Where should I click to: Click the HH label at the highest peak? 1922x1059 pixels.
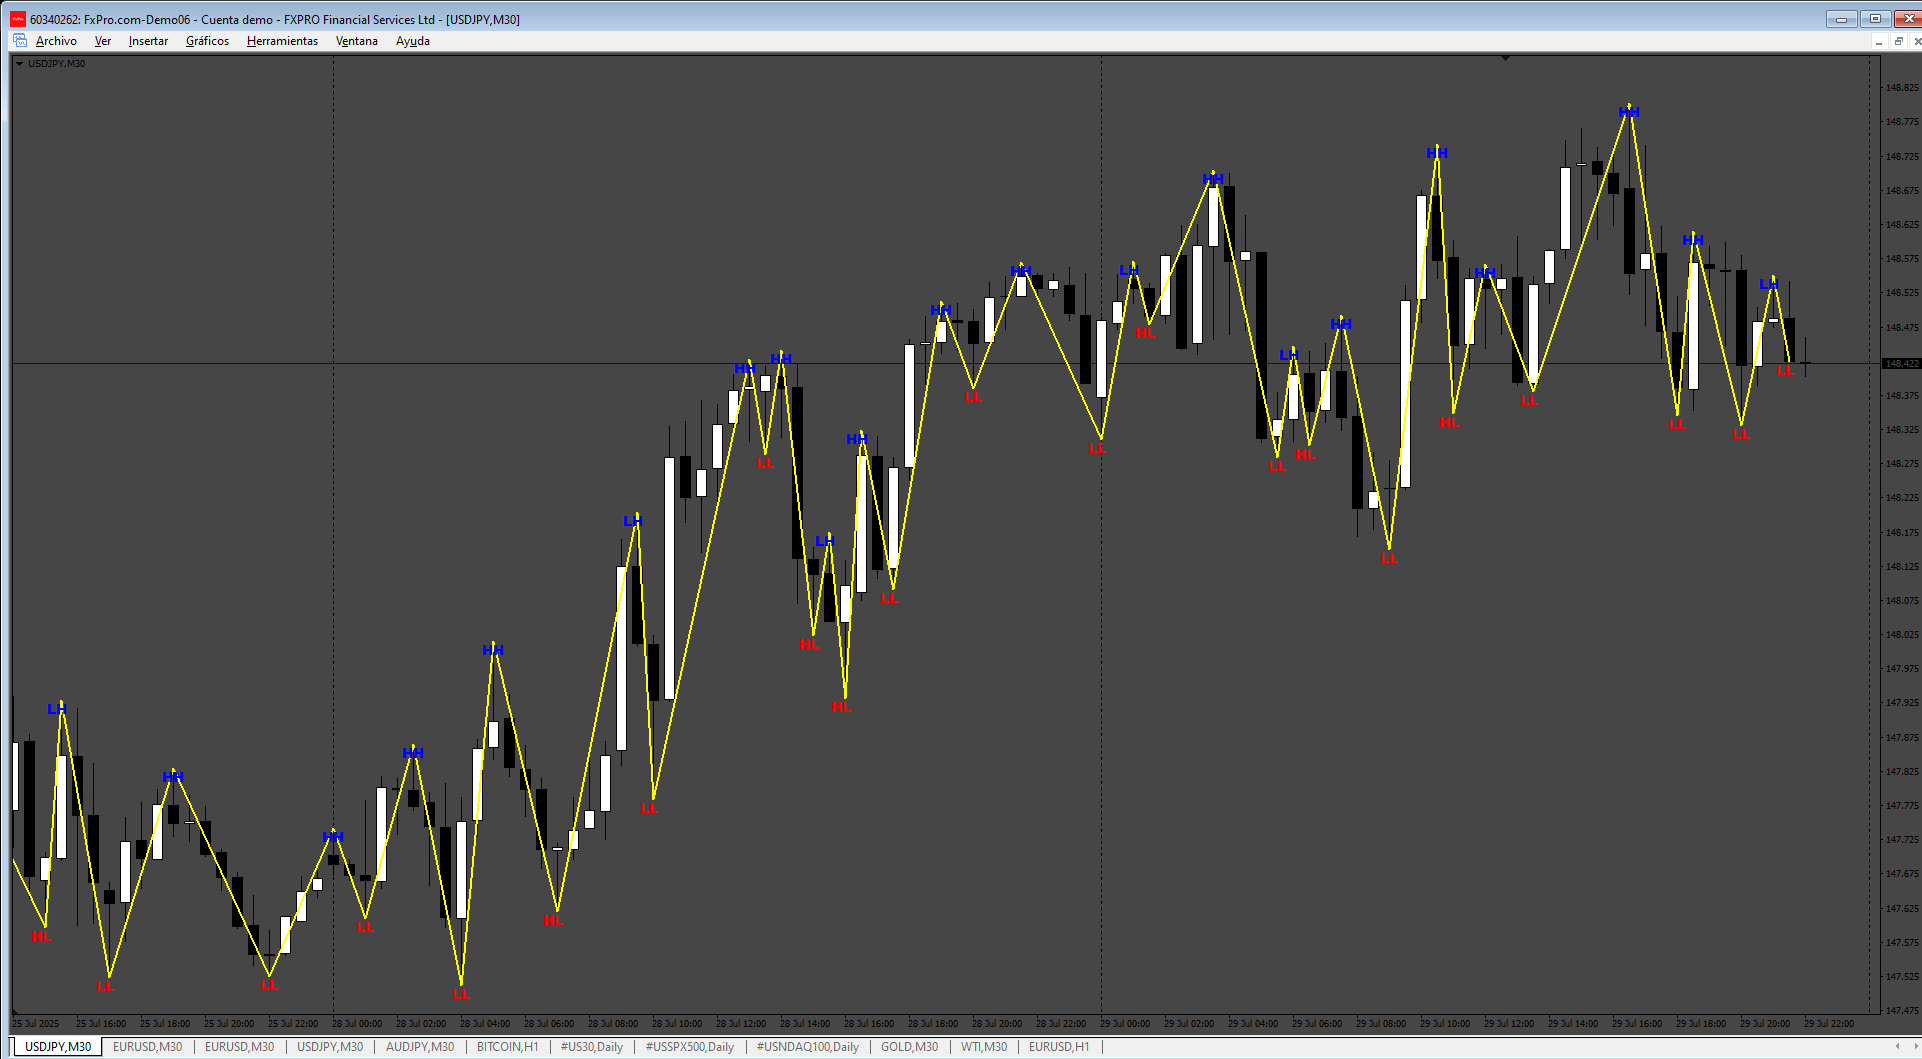(1629, 113)
